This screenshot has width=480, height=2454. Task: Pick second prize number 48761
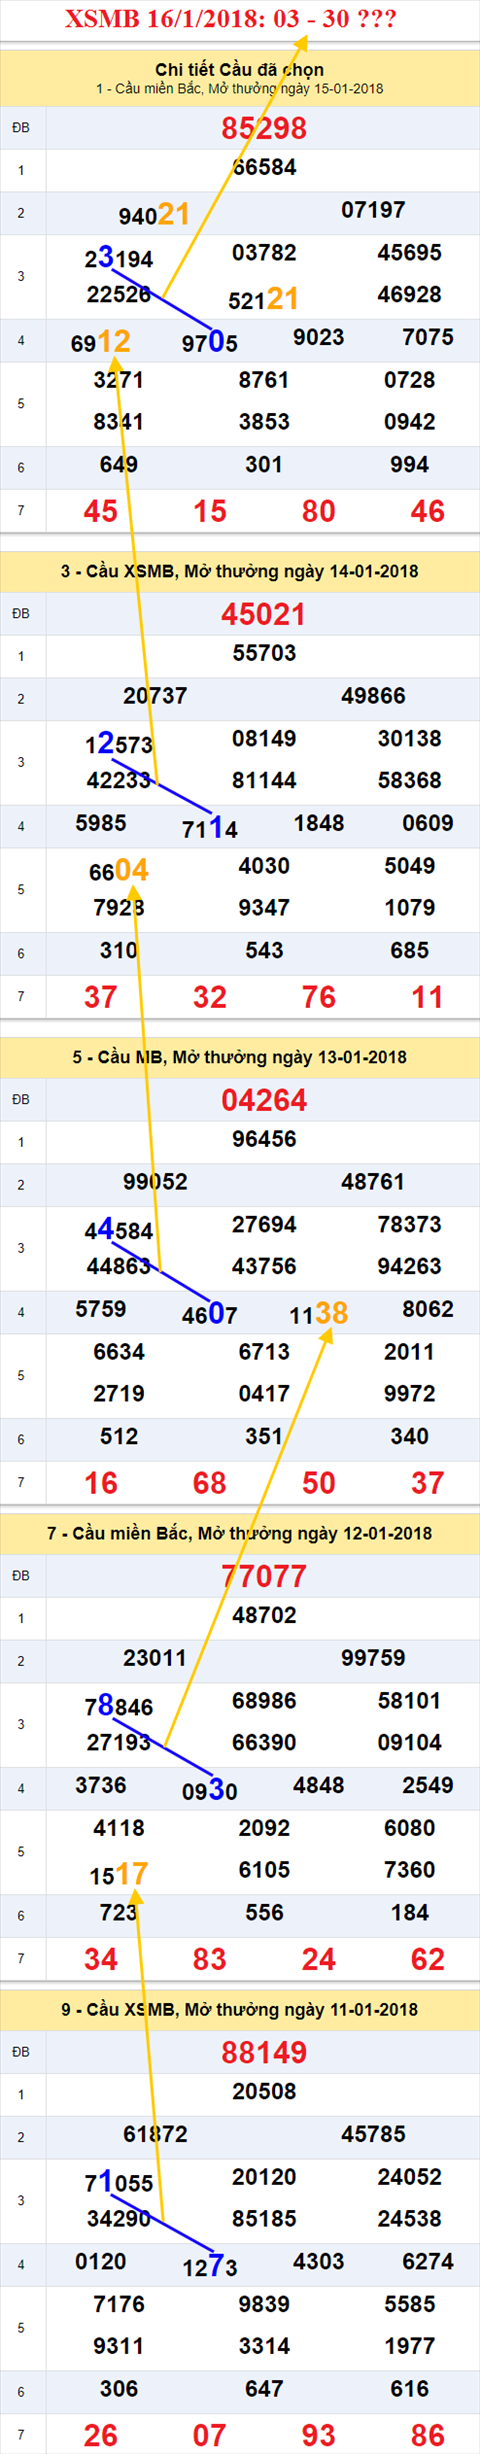(x=373, y=1182)
